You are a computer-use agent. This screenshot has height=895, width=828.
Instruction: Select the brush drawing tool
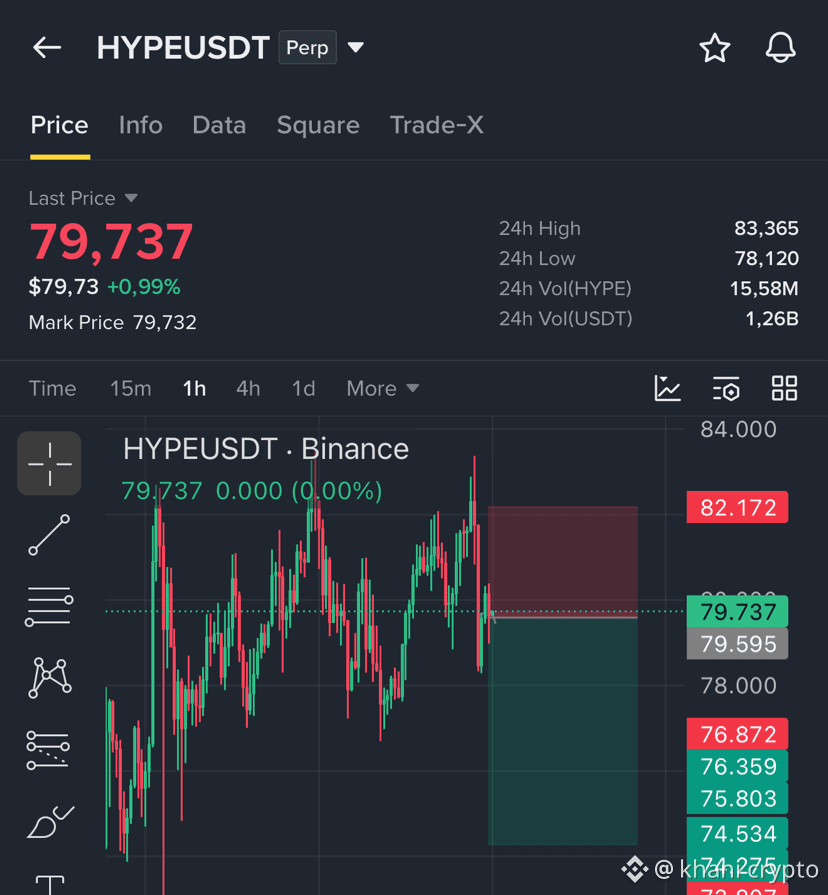50,821
